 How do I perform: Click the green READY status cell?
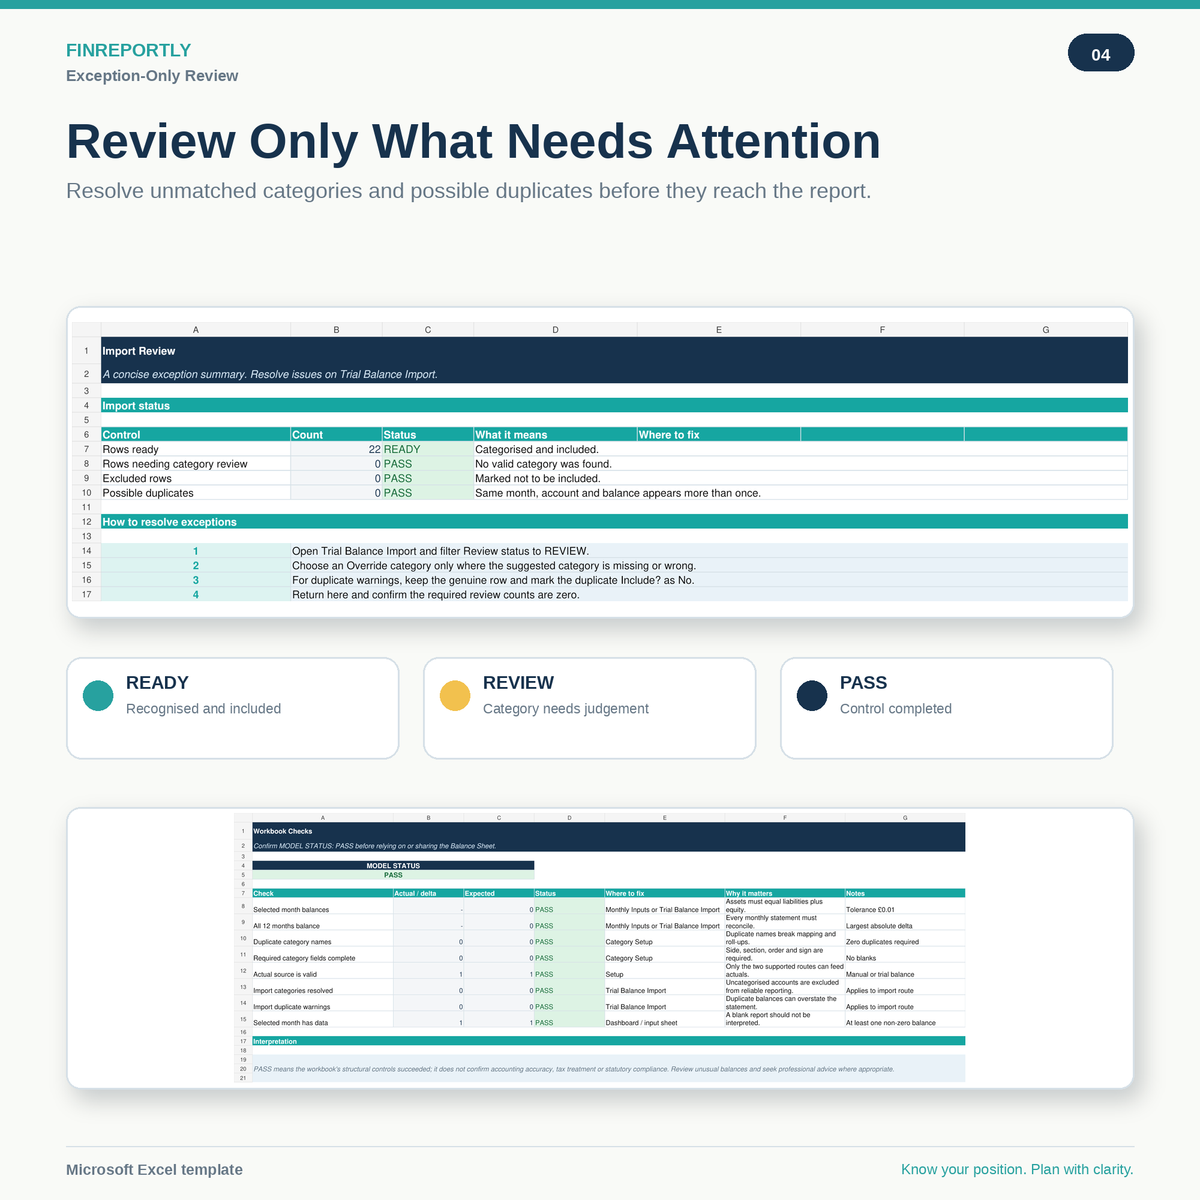[428, 449]
